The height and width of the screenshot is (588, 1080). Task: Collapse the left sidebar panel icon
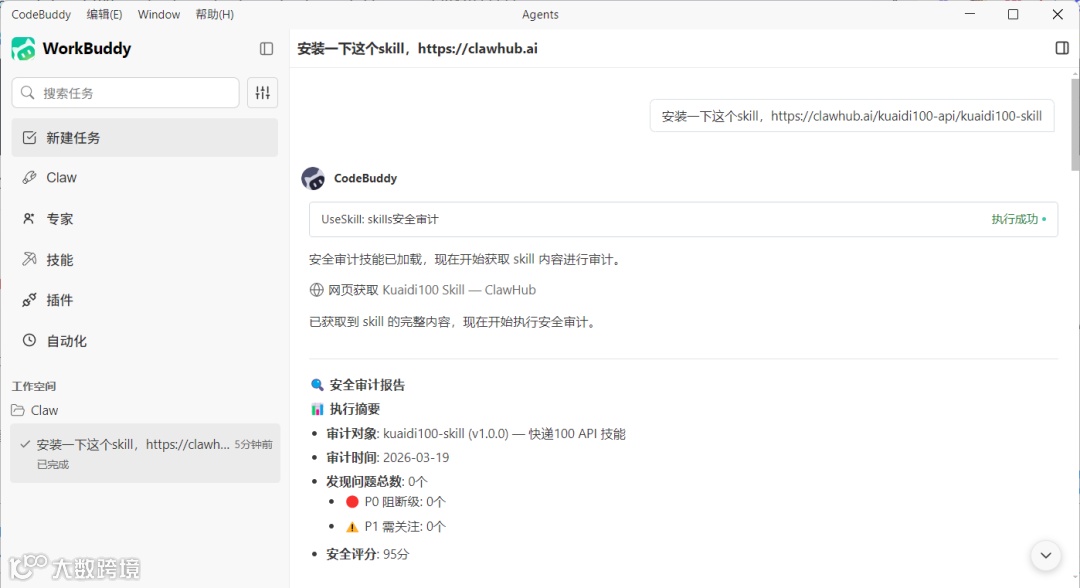pos(267,49)
